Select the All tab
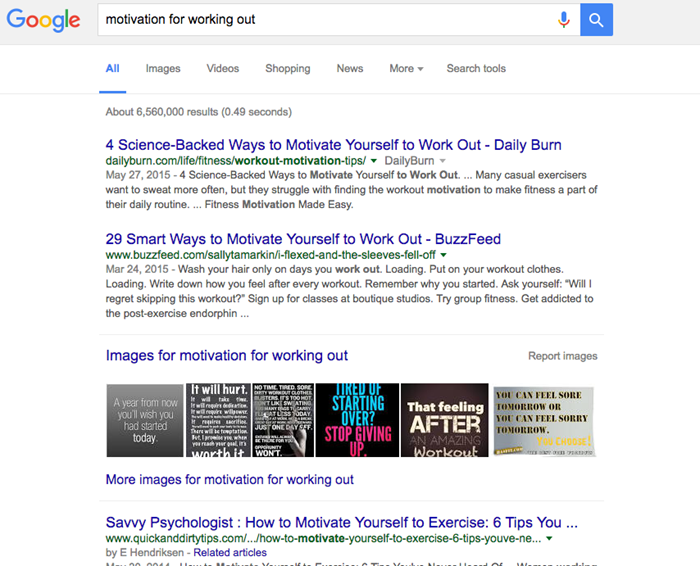 tap(112, 68)
